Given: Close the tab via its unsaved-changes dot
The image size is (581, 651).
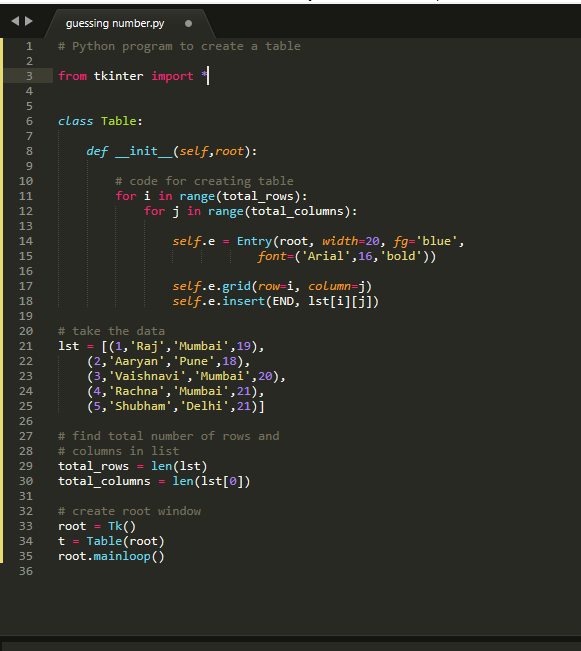Looking at the screenshot, I should (x=188, y=24).
